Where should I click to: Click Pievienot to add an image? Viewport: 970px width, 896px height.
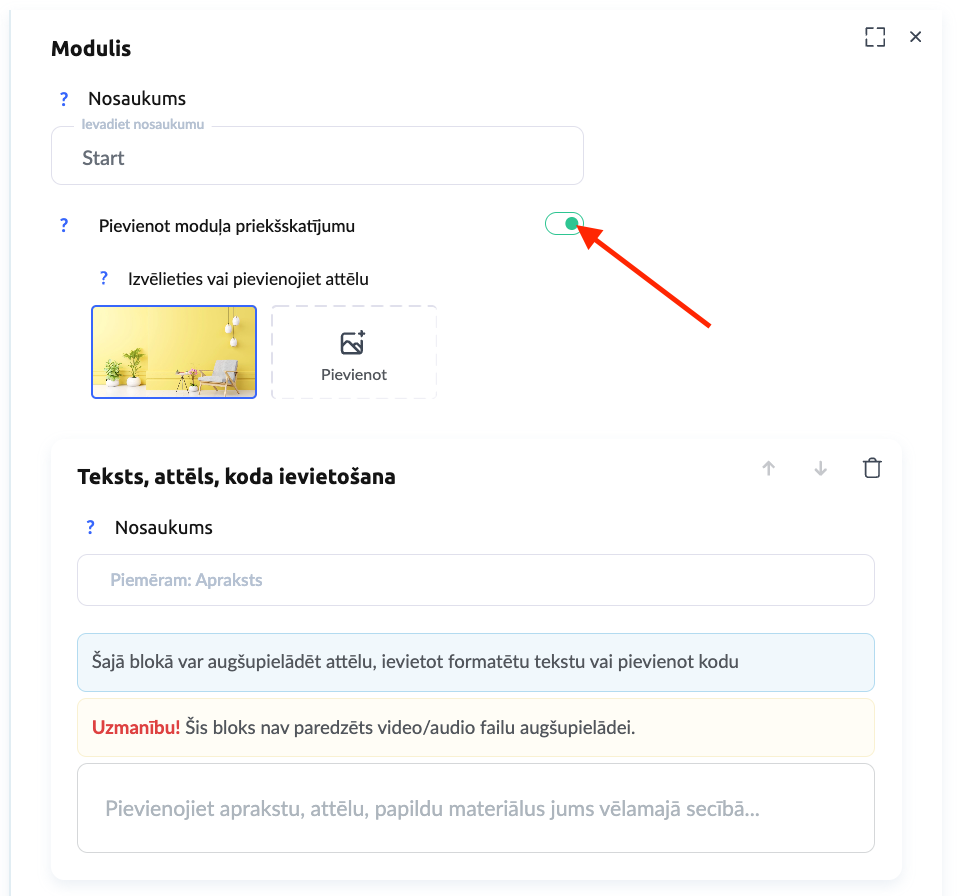[354, 353]
